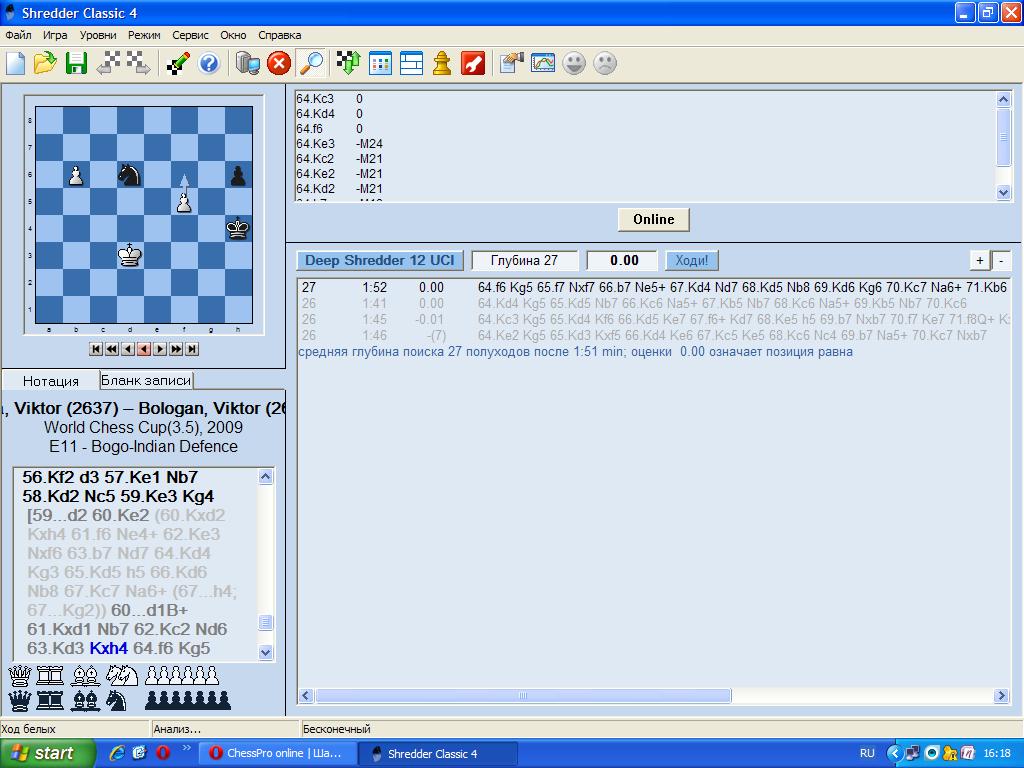Image resolution: width=1024 pixels, height=768 pixels.
Task: Click the flip board green arrows icon
Action: (348, 64)
